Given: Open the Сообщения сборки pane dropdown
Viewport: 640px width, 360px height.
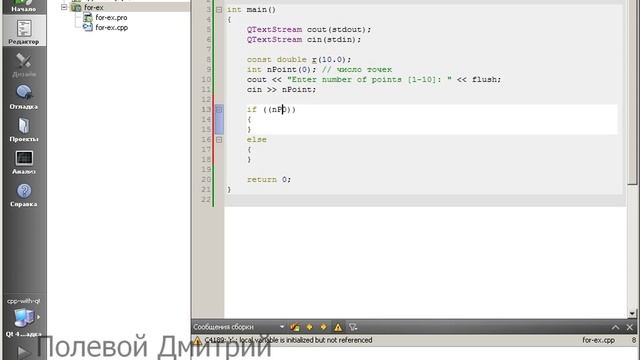Looking at the screenshot, I should (282, 327).
